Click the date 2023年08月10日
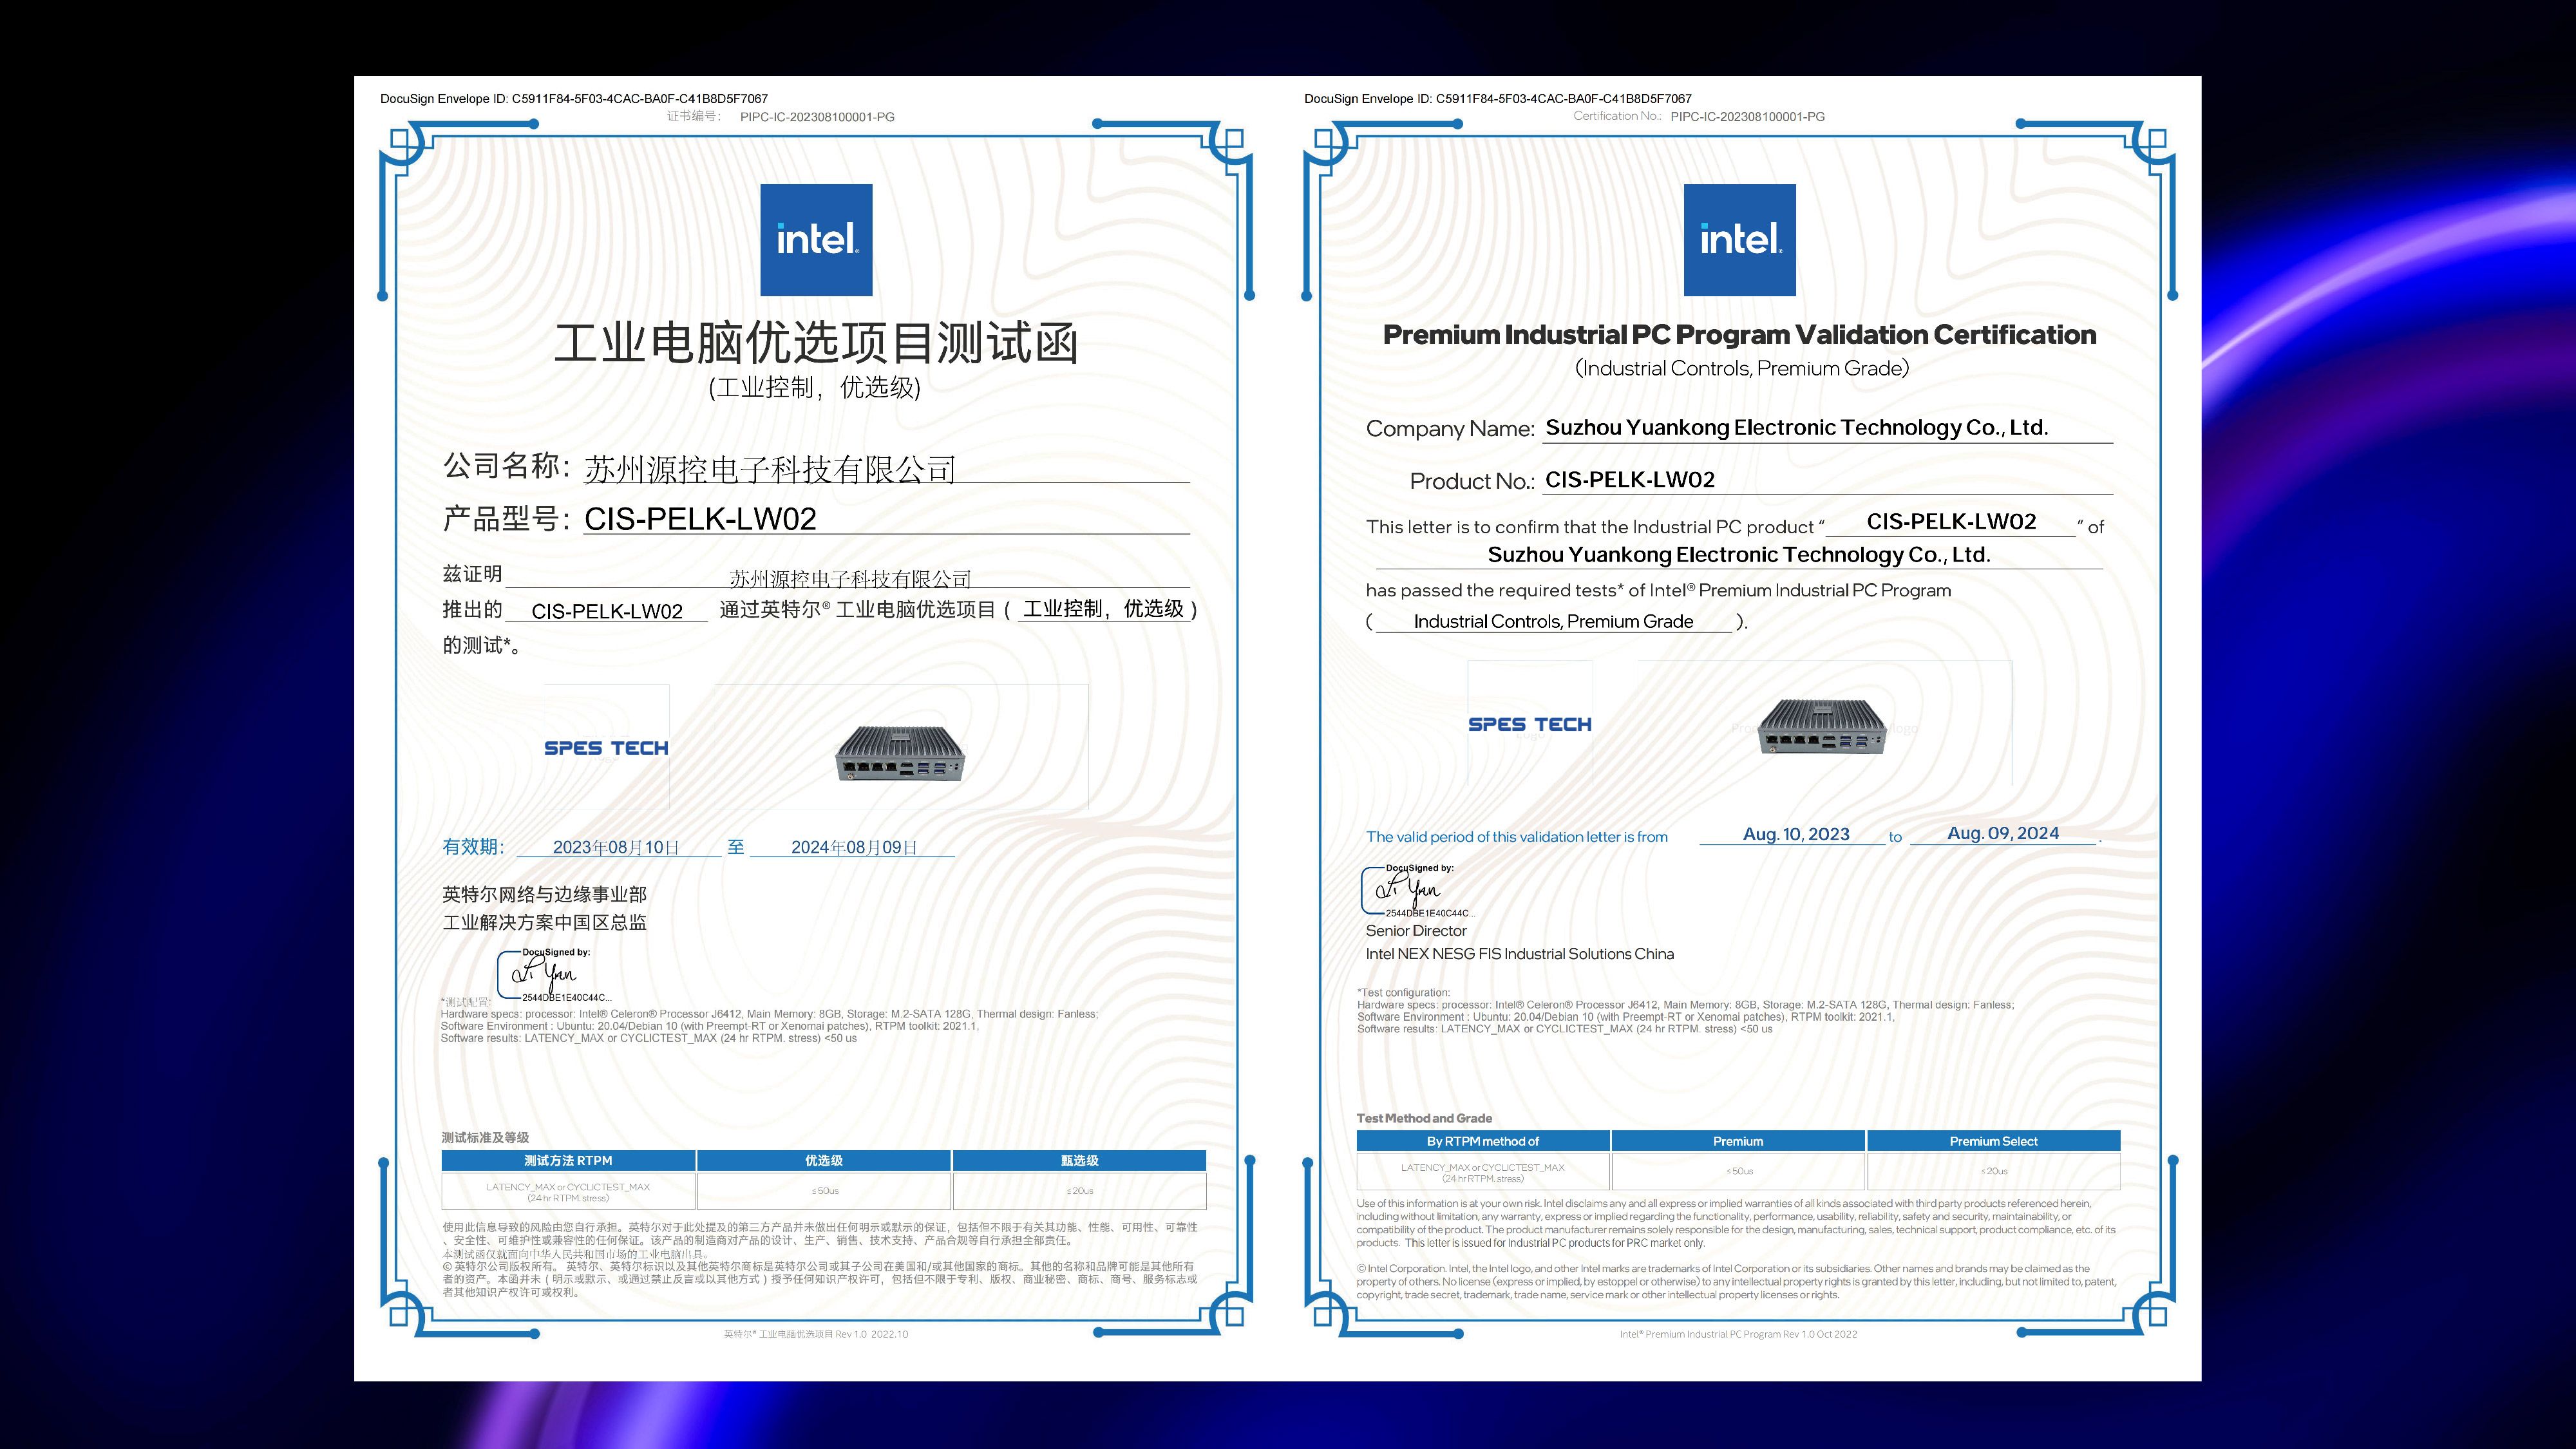The image size is (2576, 1449). pyautogui.click(x=616, y=847)
